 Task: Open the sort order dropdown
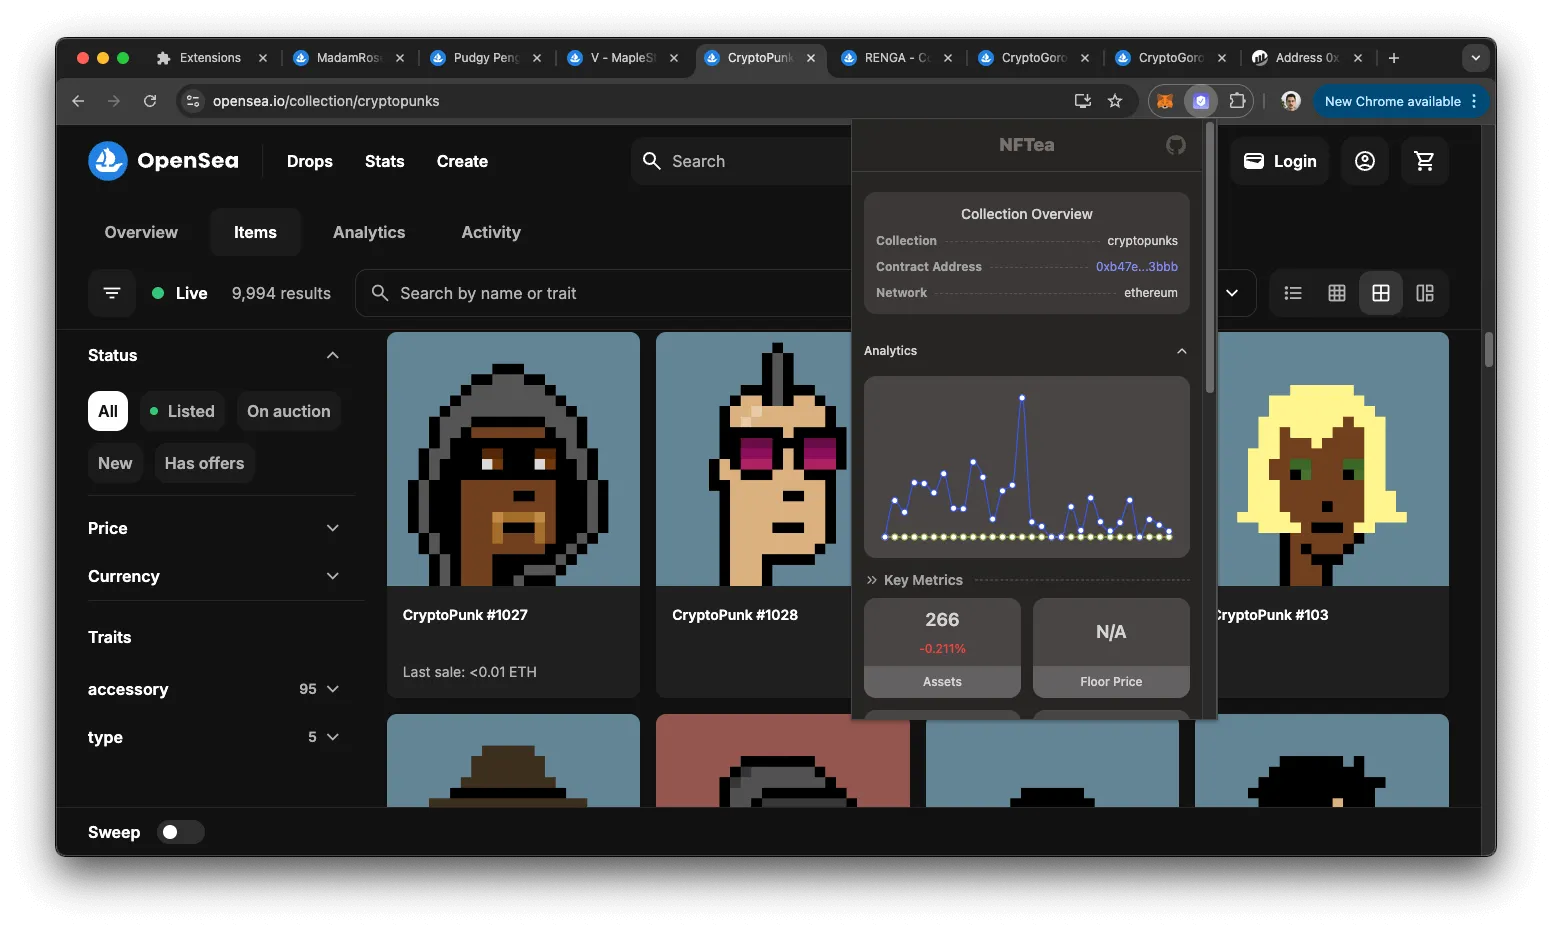(x=1232, y=293)
